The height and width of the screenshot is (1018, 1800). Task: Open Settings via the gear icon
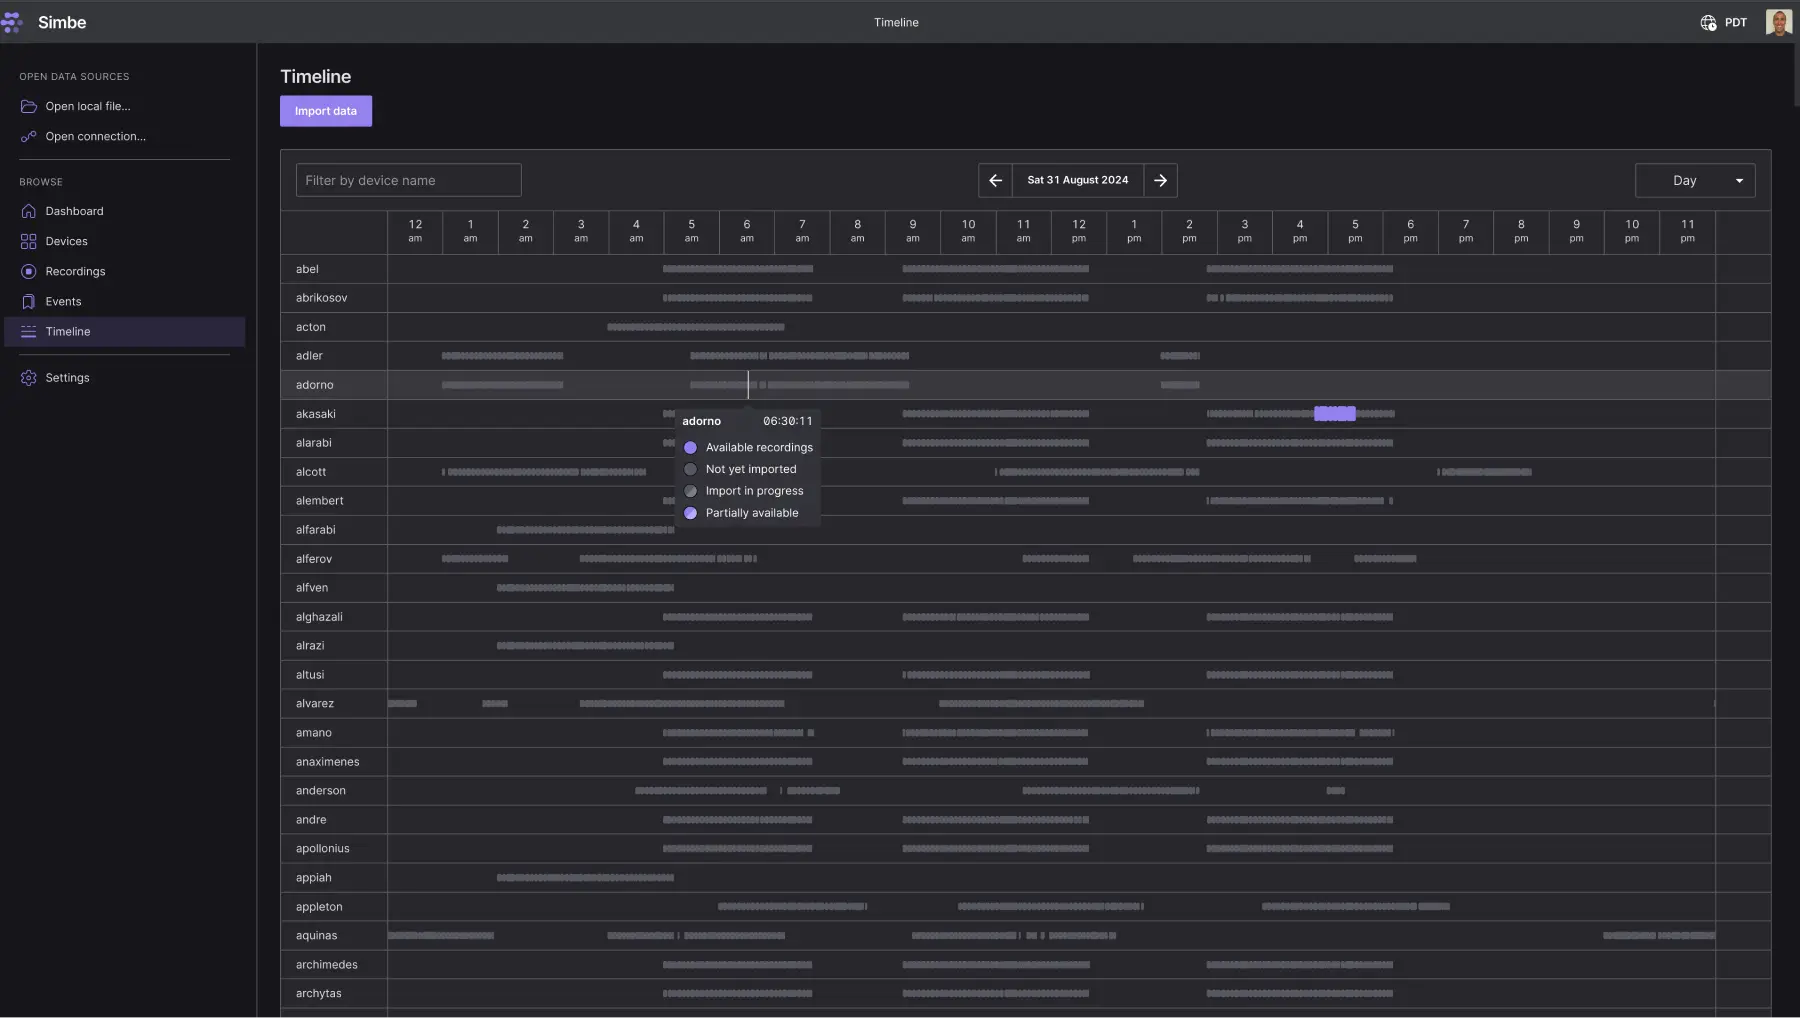29,378
